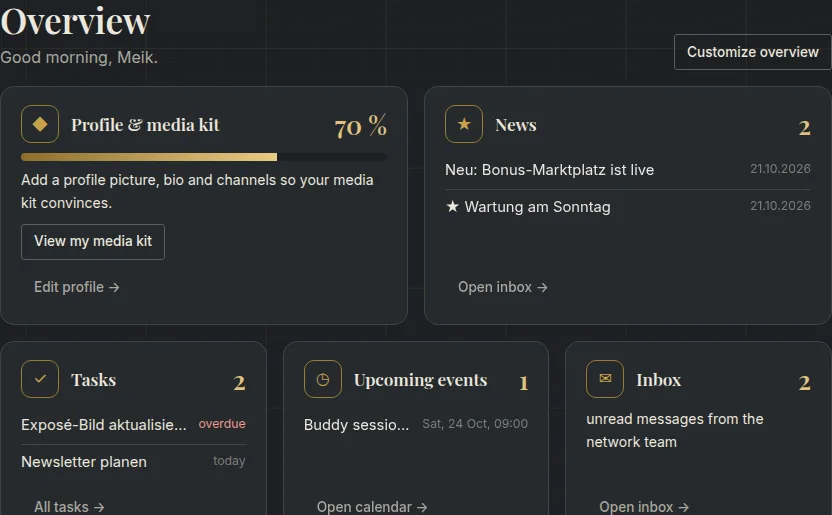Click the Upcoming events count 1
Image resolution: width=832 pixels, height=515 pixels.
(523, 382)
